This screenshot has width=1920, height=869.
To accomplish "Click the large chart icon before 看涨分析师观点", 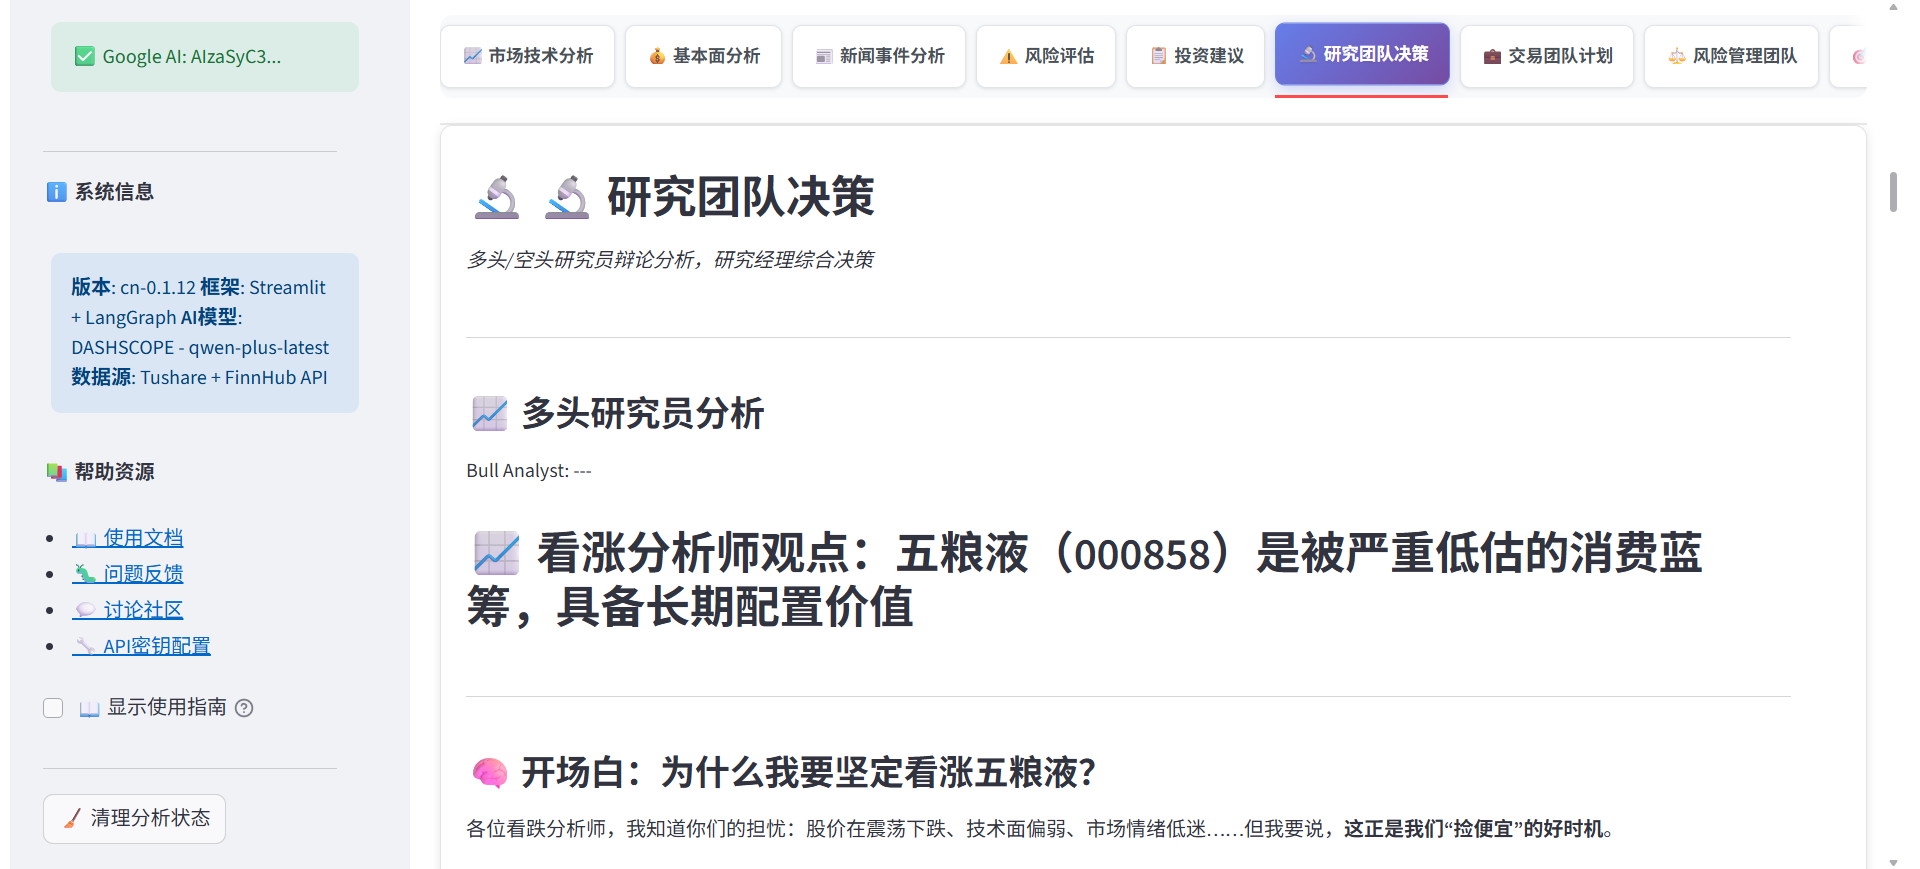I will point(497,553).
